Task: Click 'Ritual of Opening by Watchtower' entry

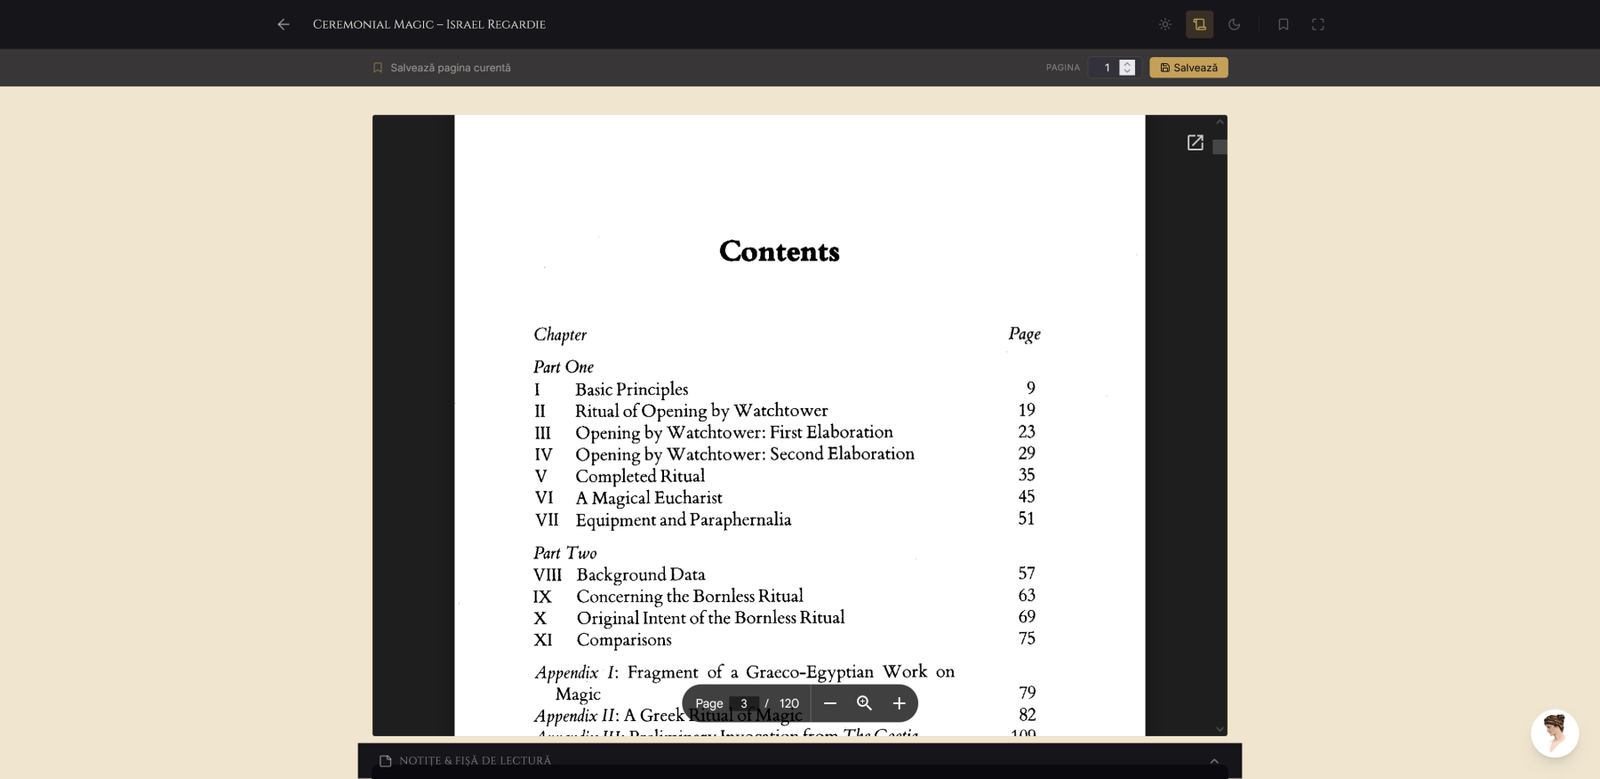Action: pyautogui.click(x=701, y=411)
